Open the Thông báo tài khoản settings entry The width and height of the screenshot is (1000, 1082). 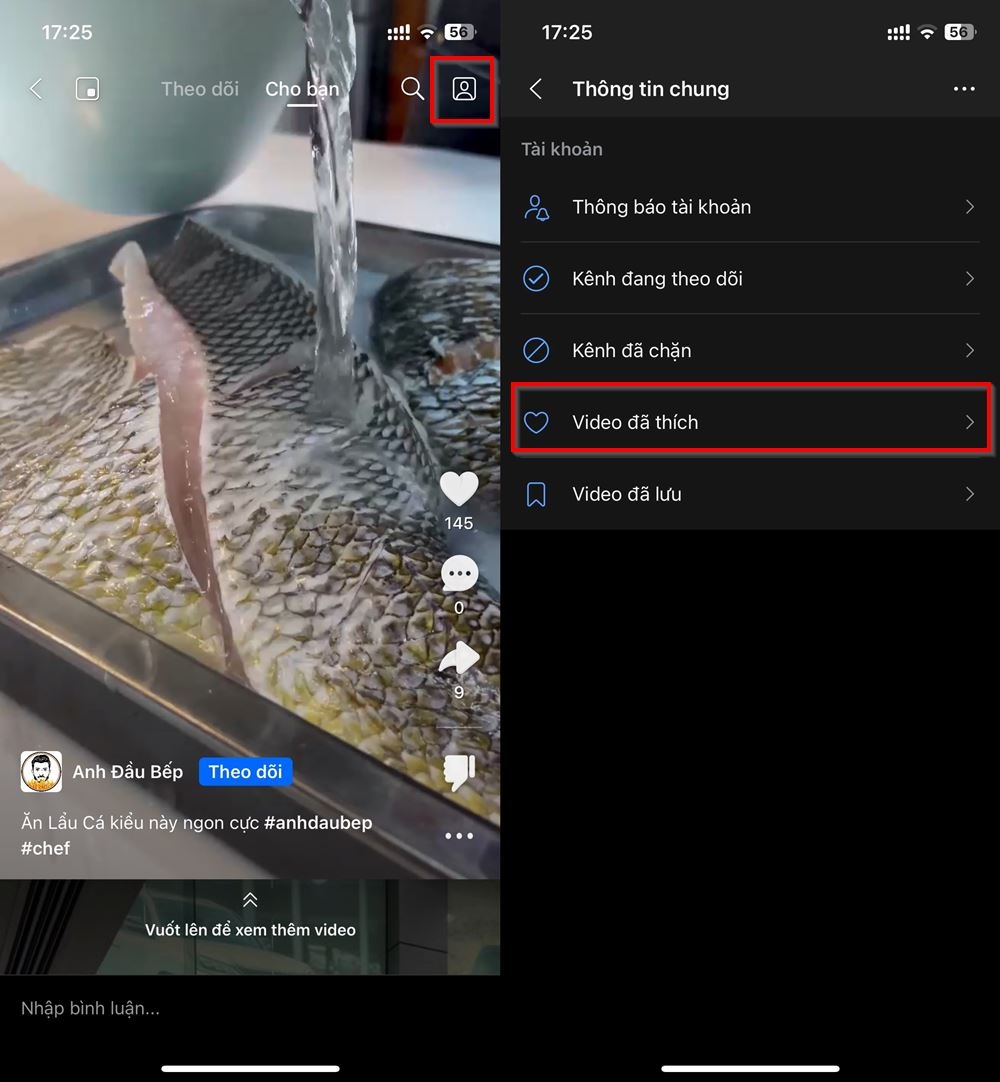pos(661,207)
